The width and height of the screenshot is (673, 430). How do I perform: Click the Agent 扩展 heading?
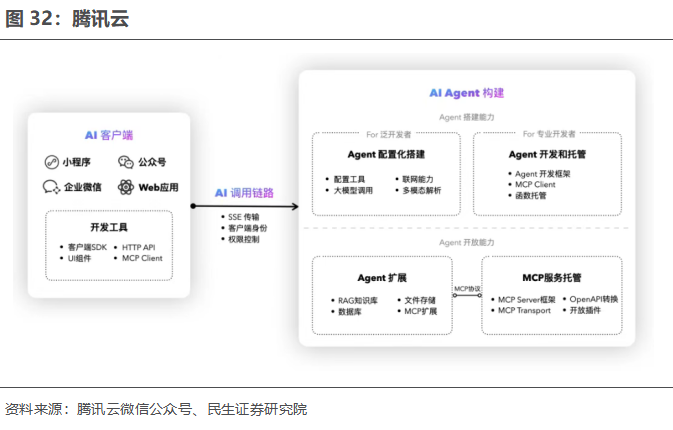(382, 278)
